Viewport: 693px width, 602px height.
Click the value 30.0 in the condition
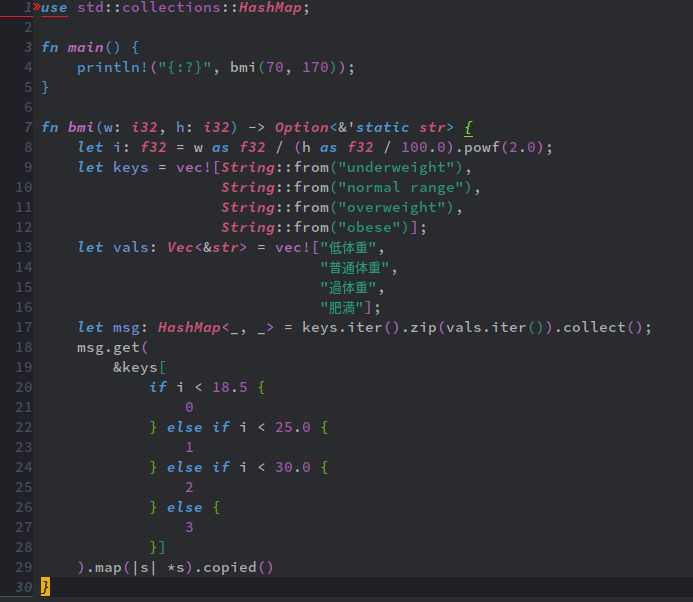click(293, 467)
